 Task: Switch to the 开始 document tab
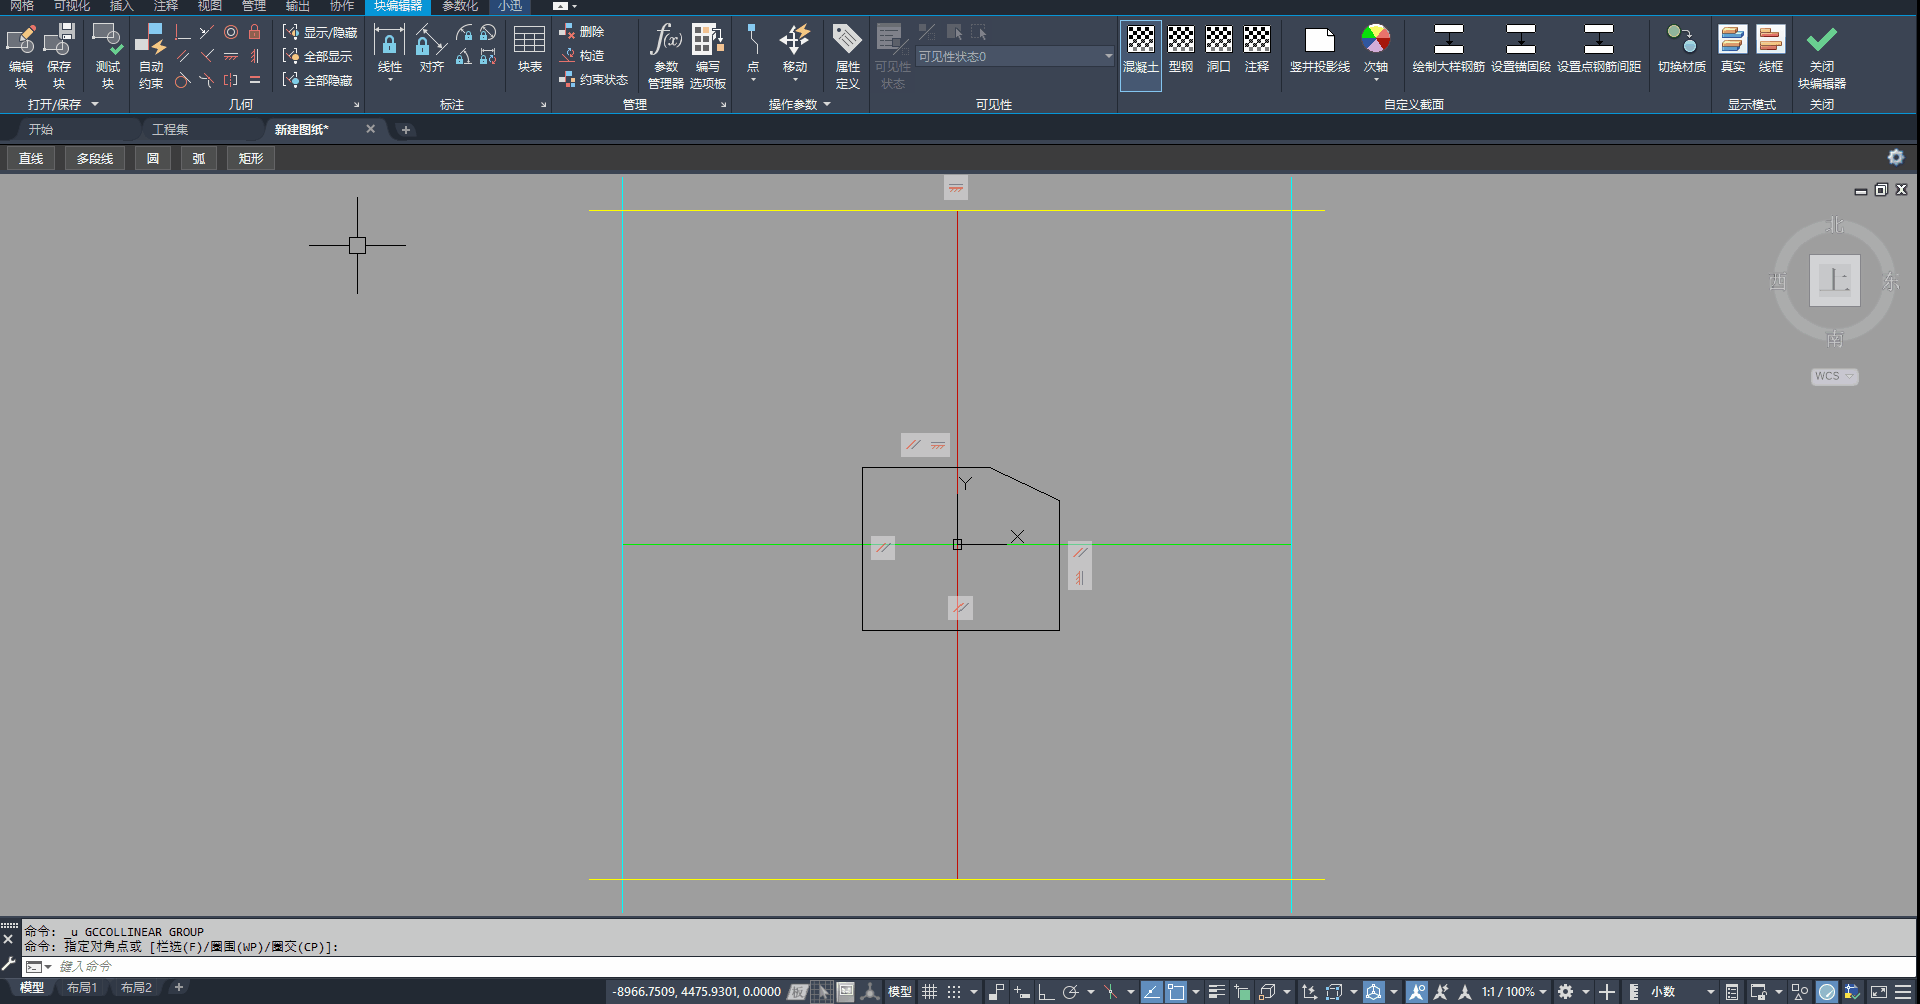[41, 130]
